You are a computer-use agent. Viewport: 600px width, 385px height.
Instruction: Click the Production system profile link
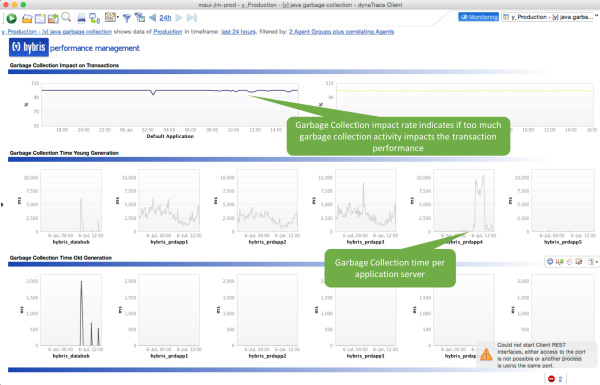tap(168, 32)
